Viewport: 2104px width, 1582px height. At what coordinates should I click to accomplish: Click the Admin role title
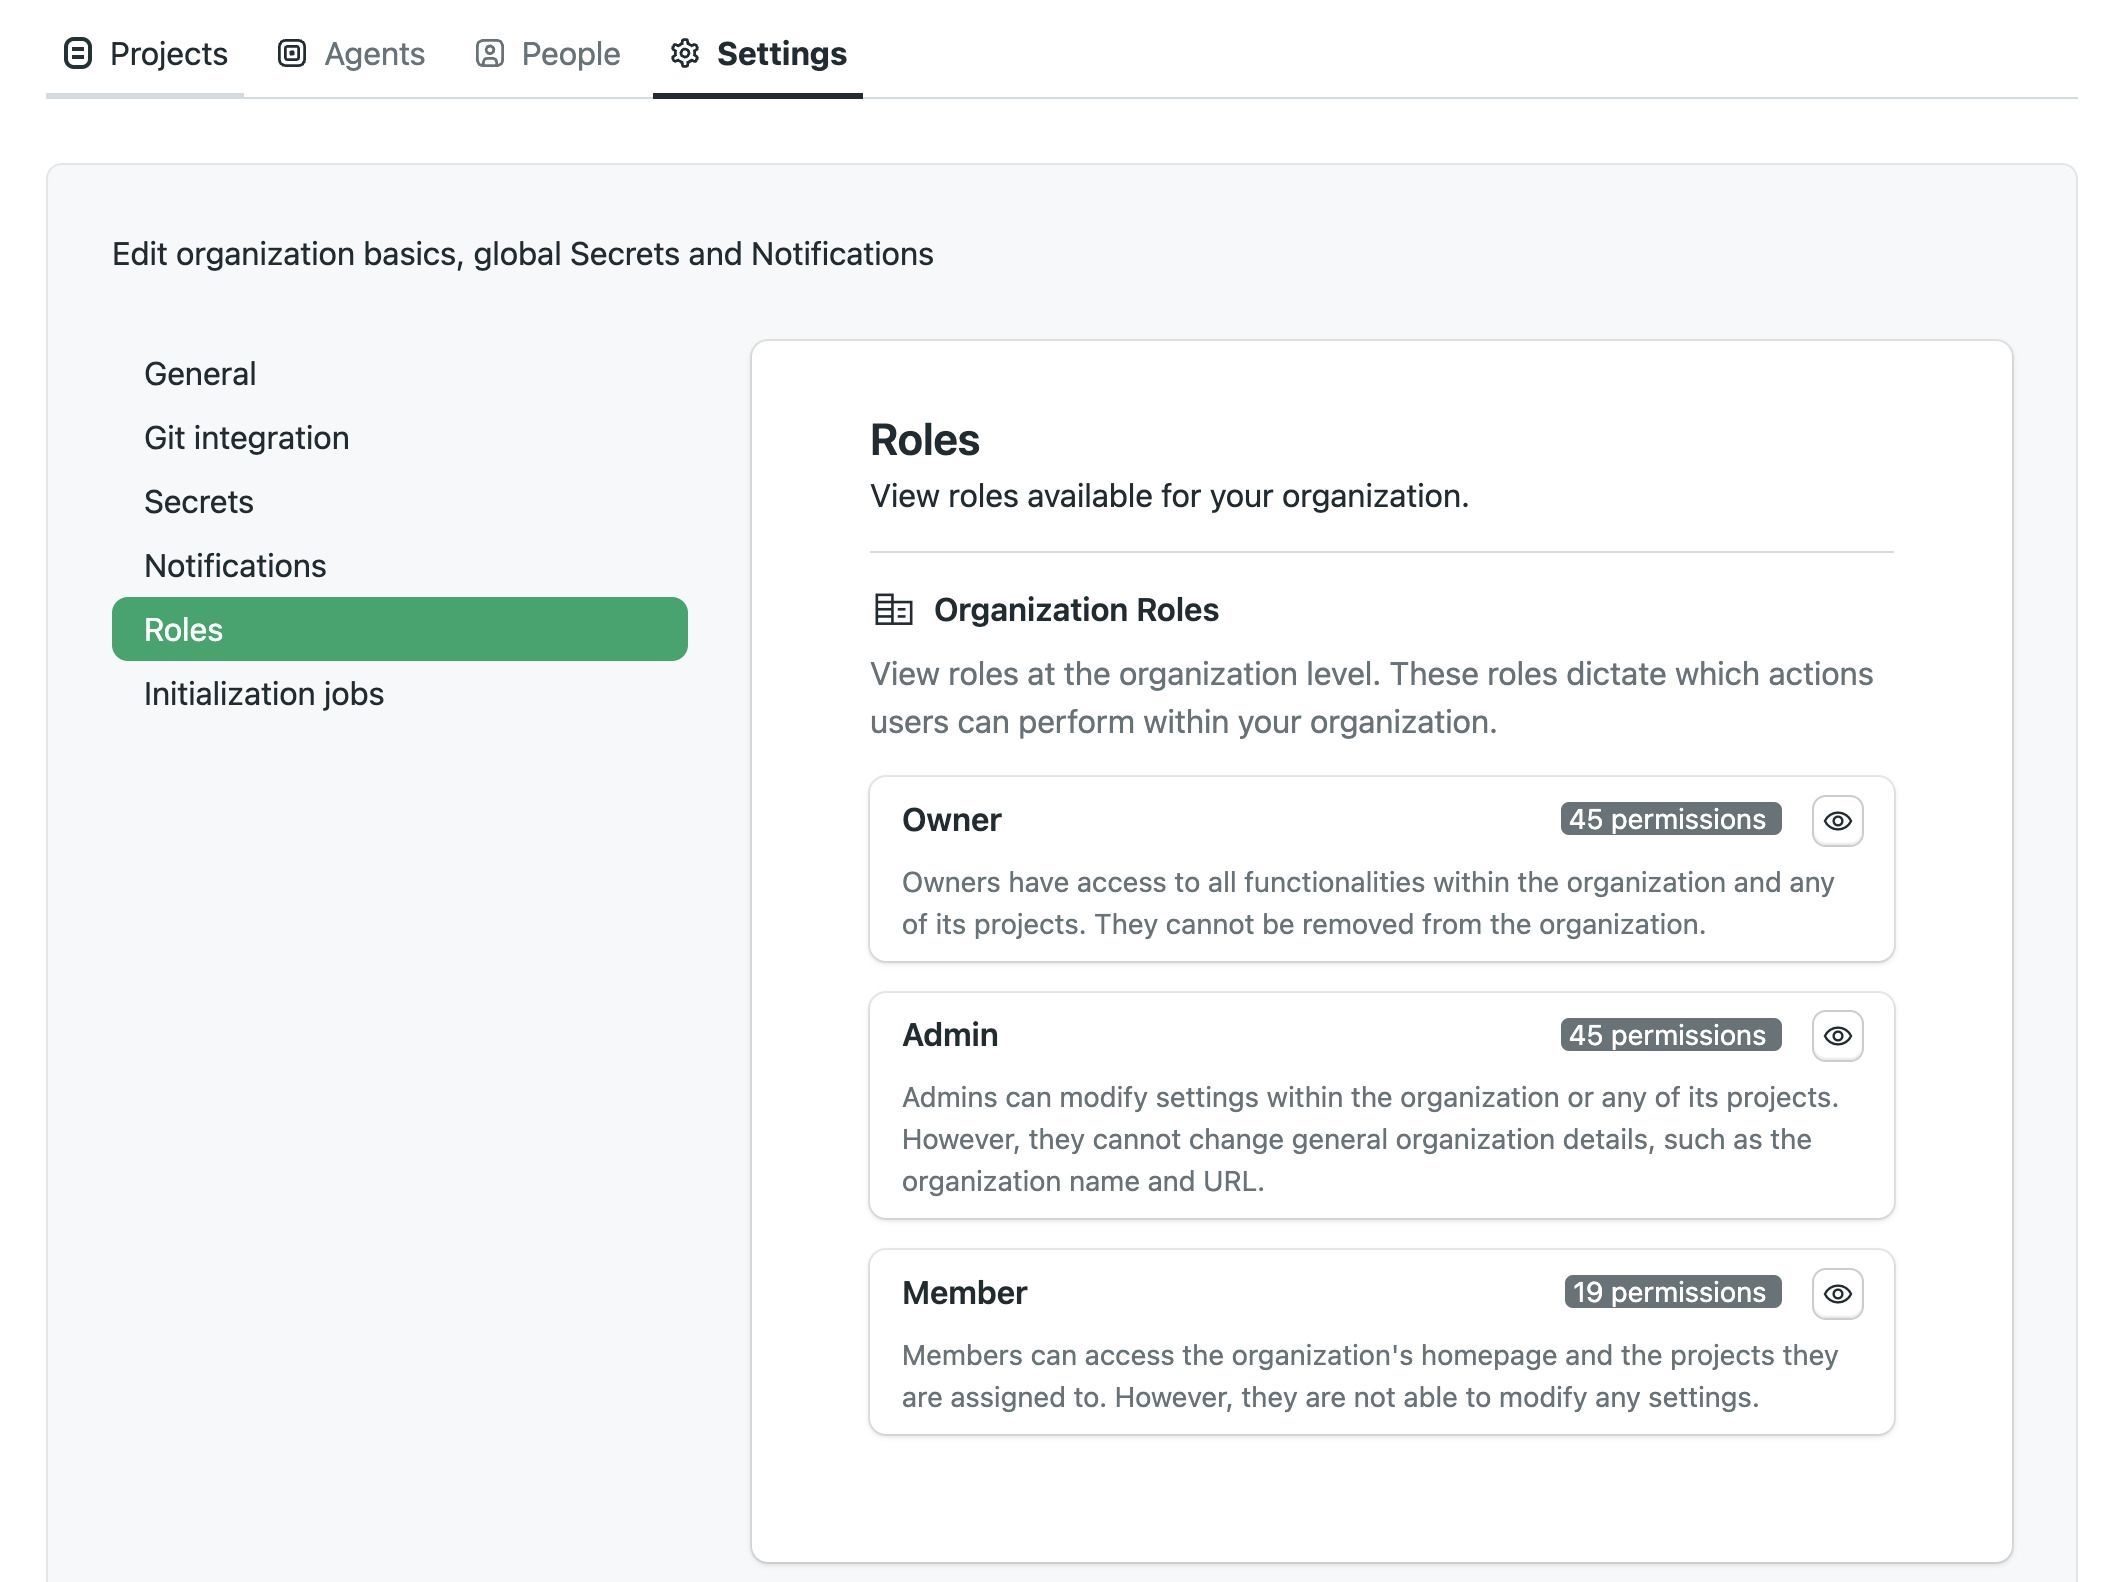(950, 1035)
